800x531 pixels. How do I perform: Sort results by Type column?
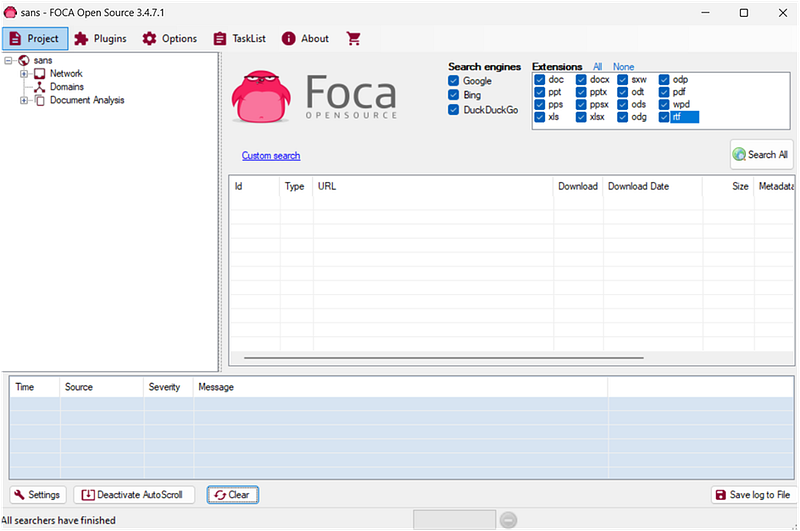(x=296, y=186)
